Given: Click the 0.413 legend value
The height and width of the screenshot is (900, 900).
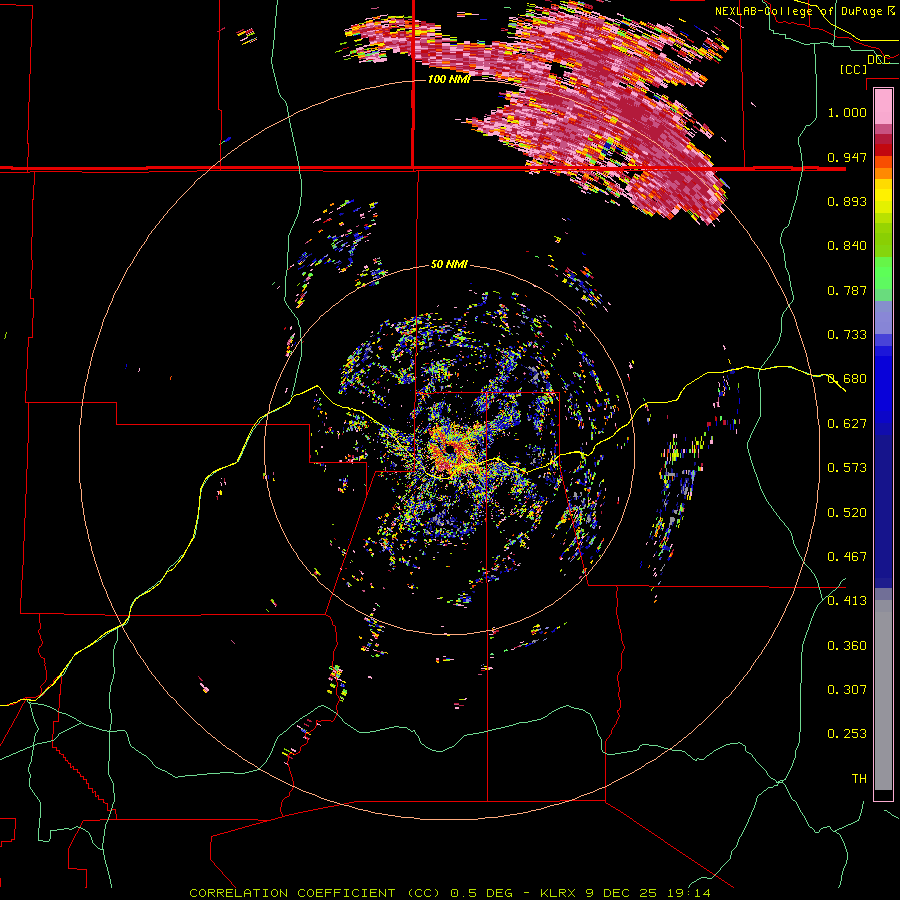Looking at the screenshot, I should 847,601.
